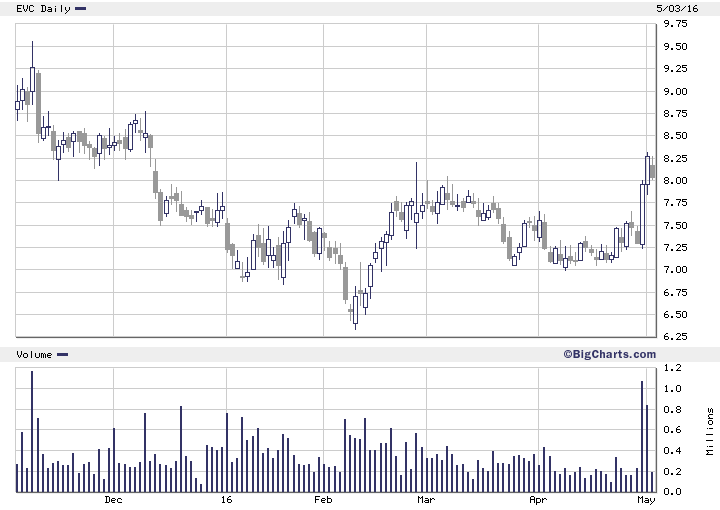Select the 6.25 price axis label
720x510 pixels.
pos(675,337)
